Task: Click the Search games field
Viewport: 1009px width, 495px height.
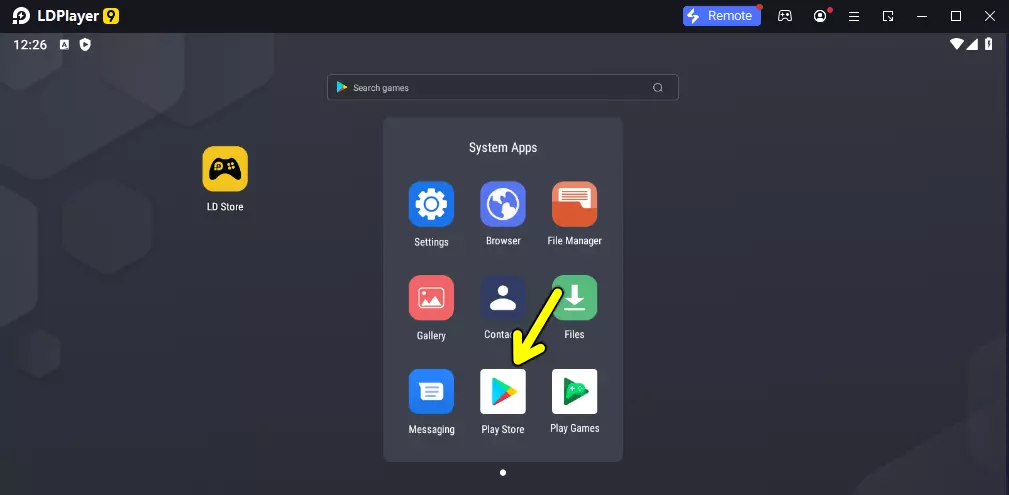Action: [x=503, y=88]
